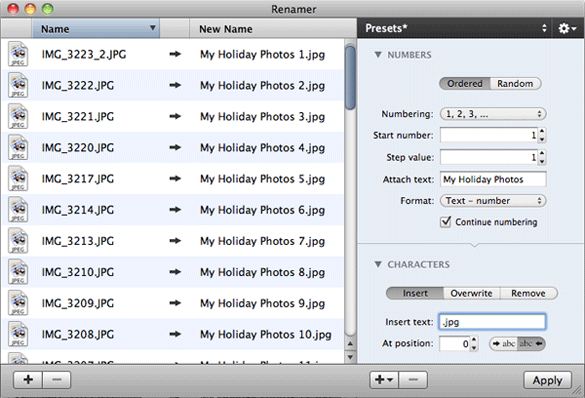The height and width of the screenshot is (398, 585).
Task: Collapse the CHARACTERS section
Action: point(378,264)
